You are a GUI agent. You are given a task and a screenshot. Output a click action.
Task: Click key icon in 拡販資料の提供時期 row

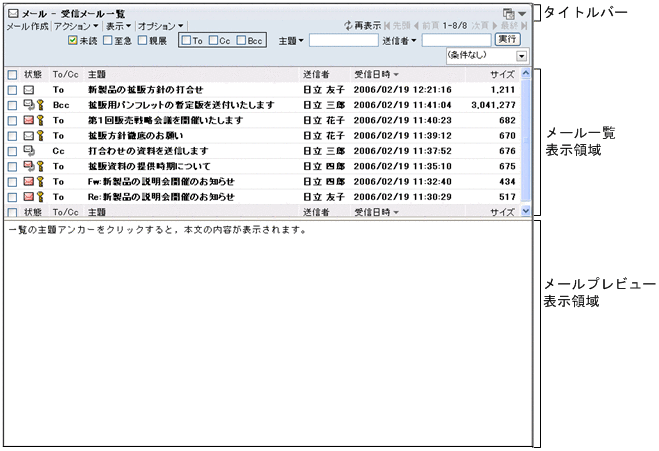pos(40,166)
